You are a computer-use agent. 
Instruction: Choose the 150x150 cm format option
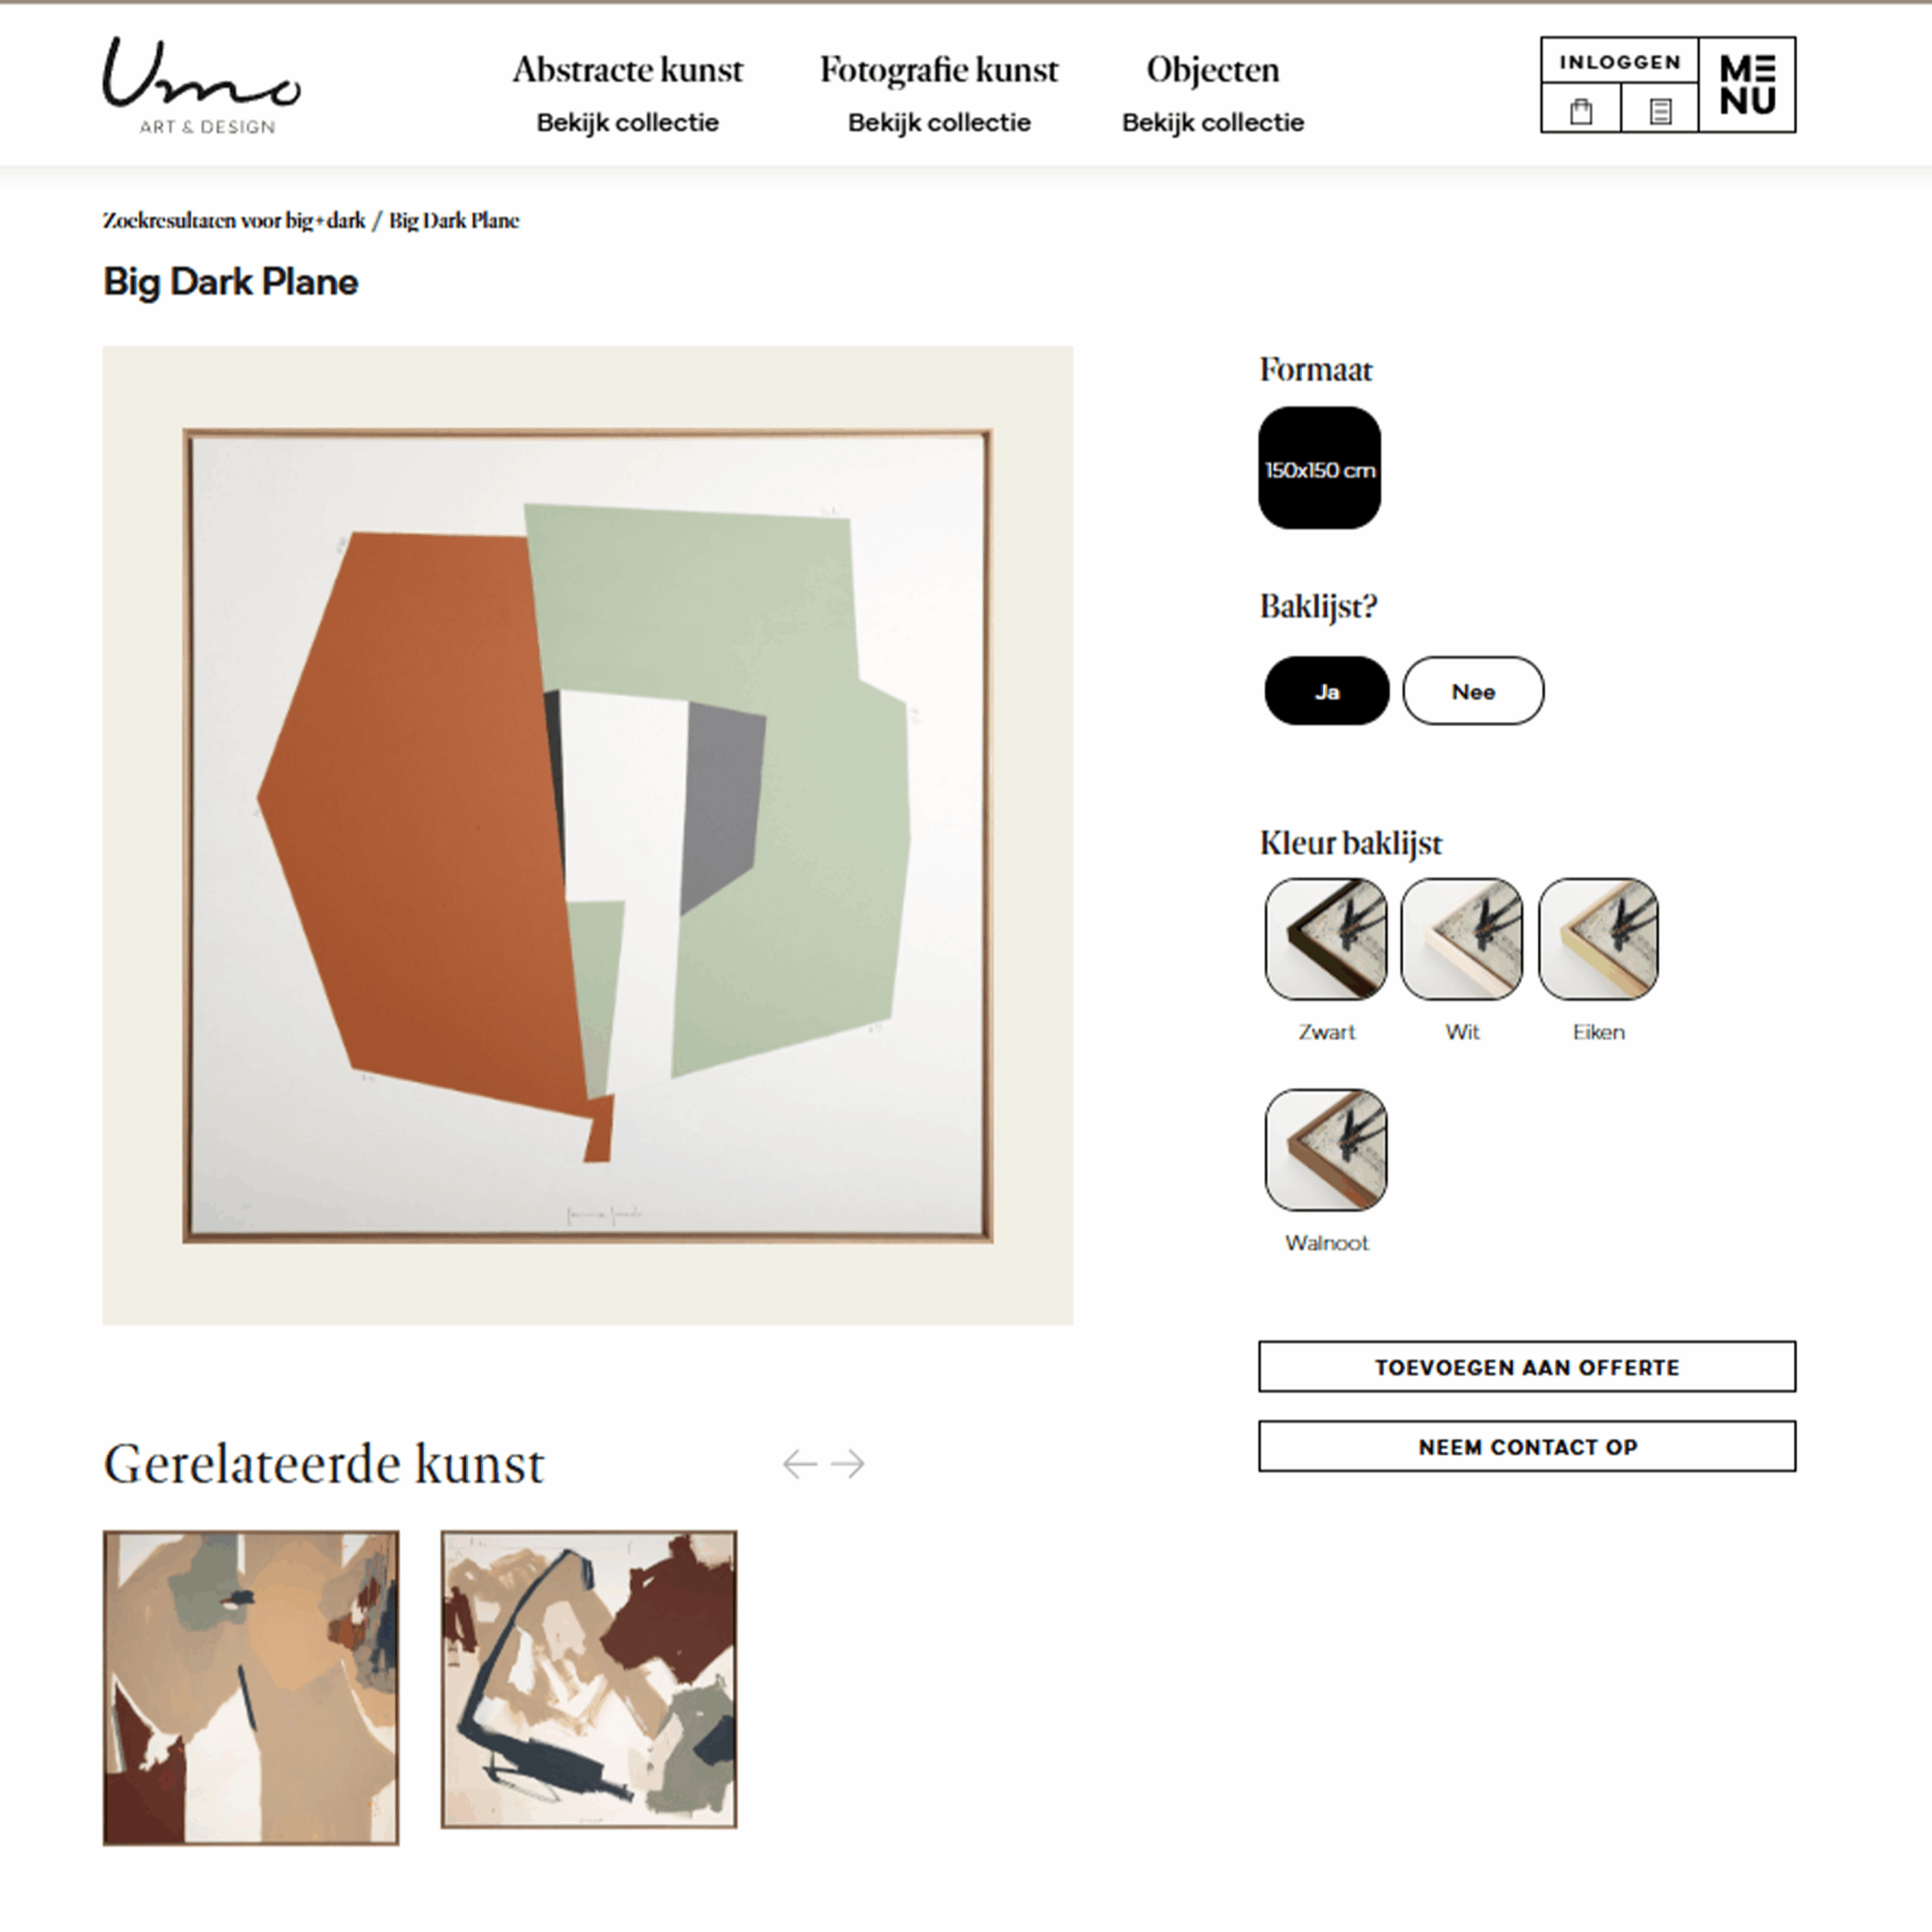pyautogui.click(x=1320, y=468)
